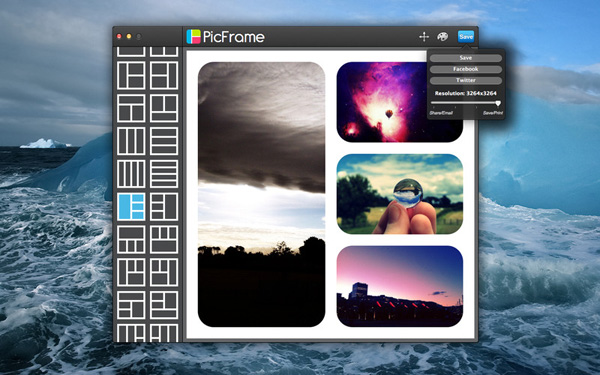Select the highlighted blue frame layout
This screenshot has height=375, width=600.
click(x=131, y=206)
